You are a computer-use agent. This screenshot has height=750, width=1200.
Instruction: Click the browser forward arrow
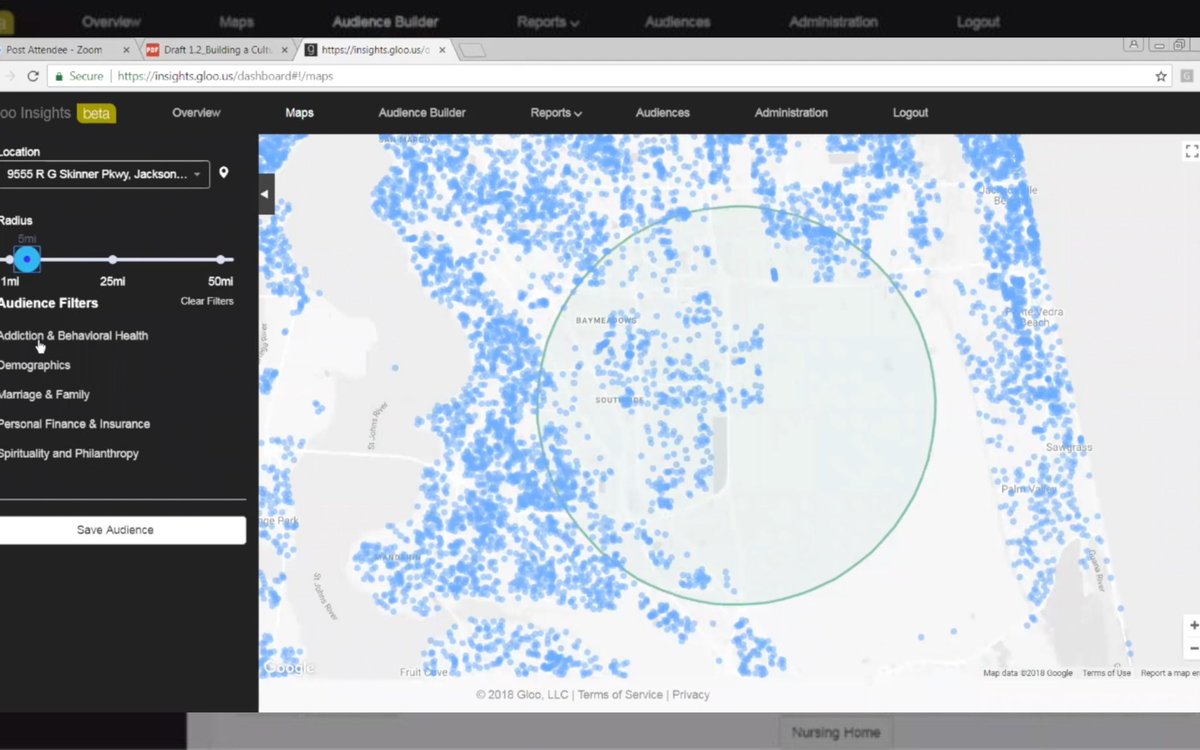coord(10,76)
